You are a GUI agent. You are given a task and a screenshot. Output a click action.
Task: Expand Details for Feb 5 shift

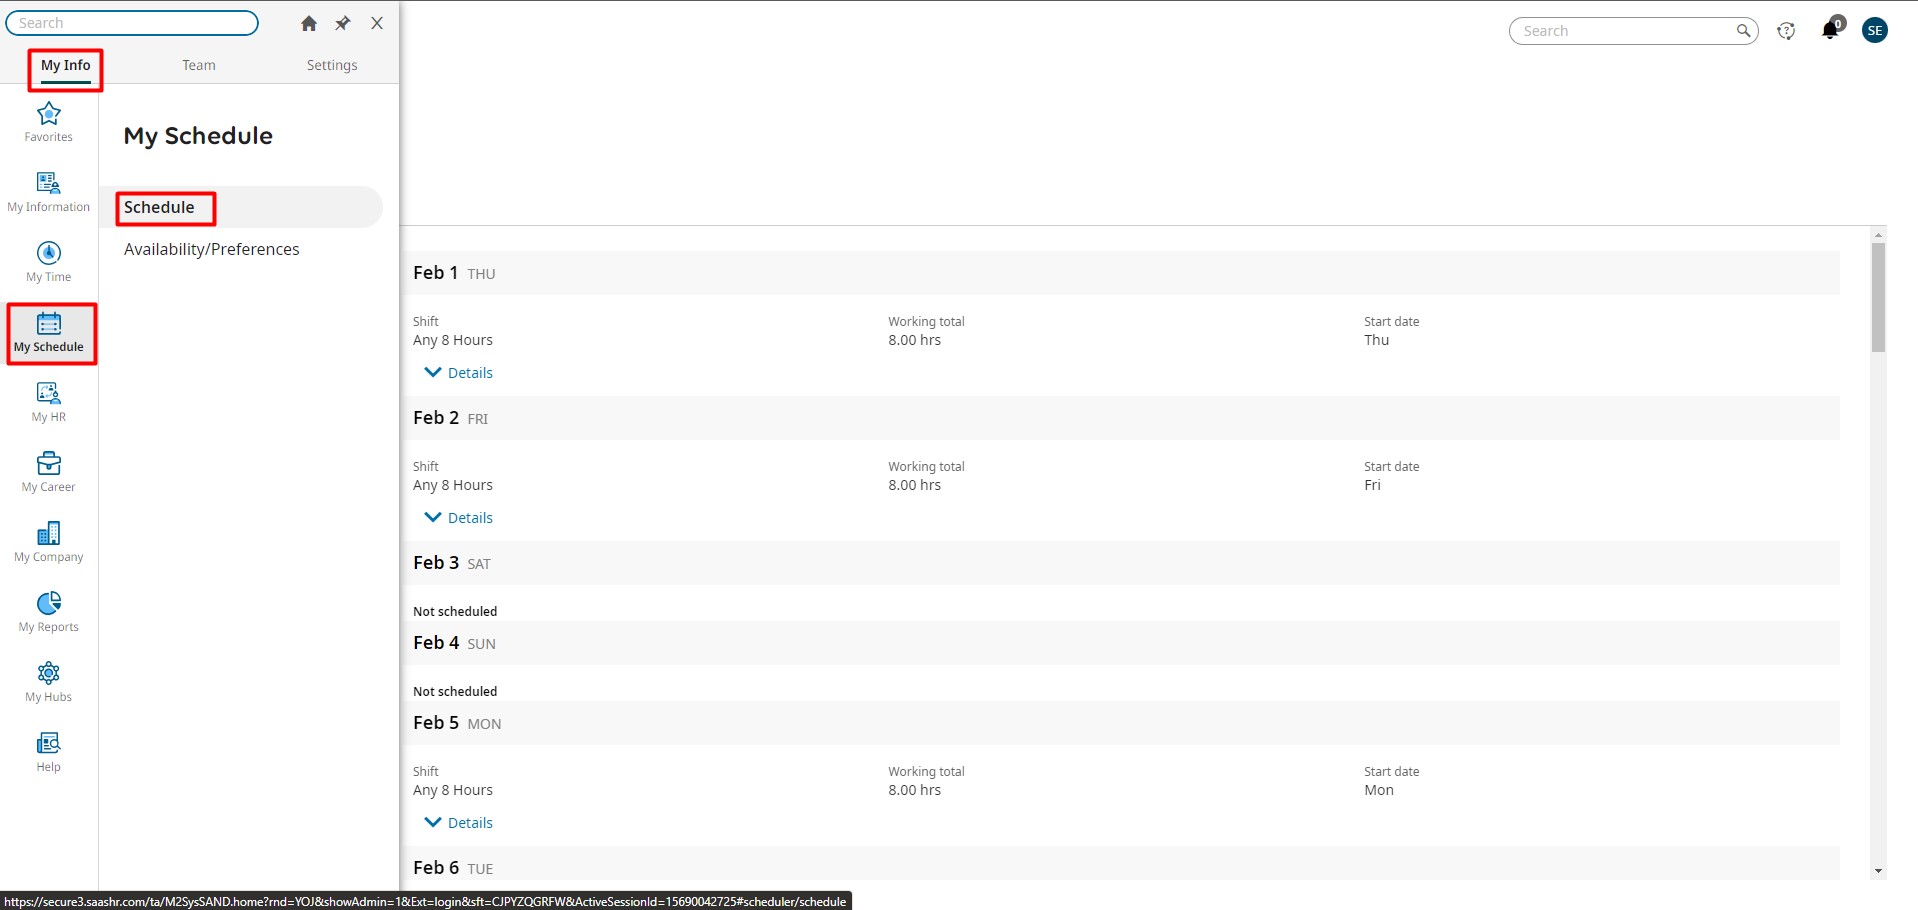[x=459, y=823]
